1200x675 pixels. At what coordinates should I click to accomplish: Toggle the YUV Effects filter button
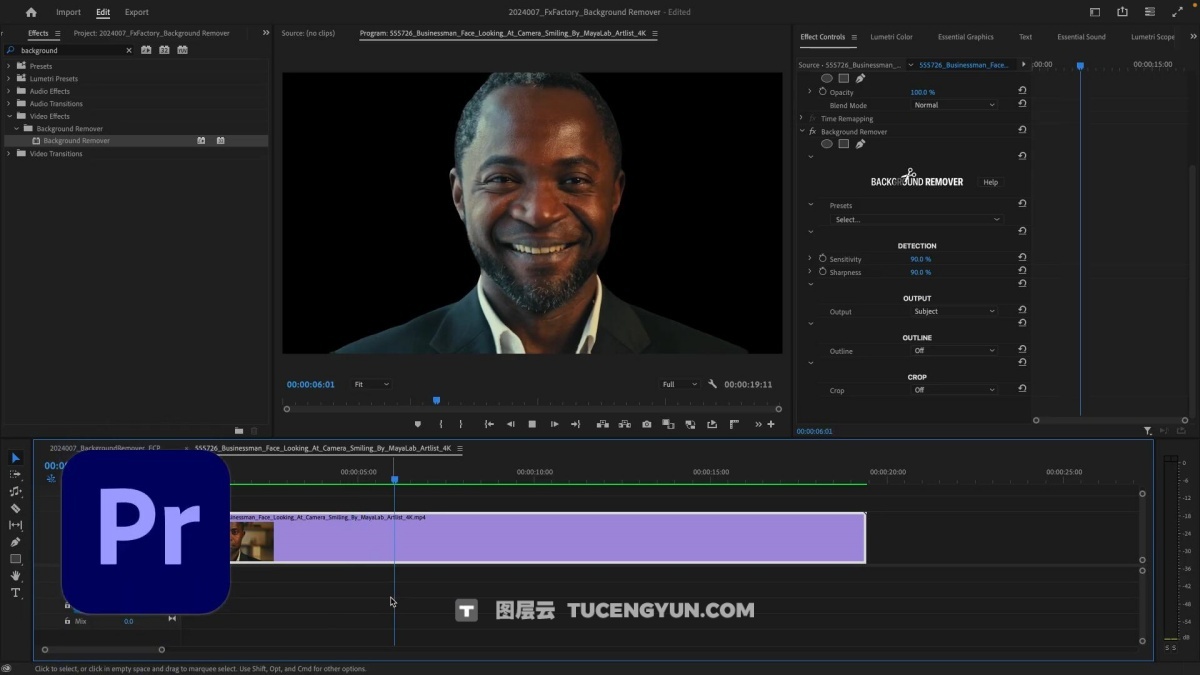182,49
